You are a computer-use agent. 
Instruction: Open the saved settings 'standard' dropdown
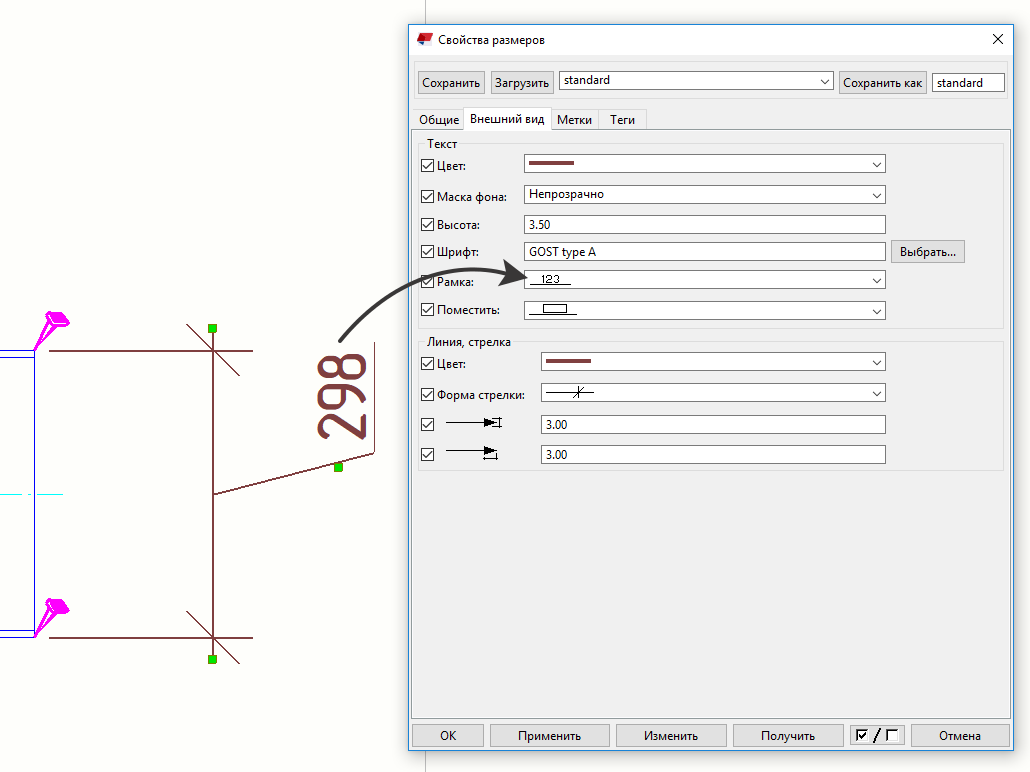click(696, 82)
